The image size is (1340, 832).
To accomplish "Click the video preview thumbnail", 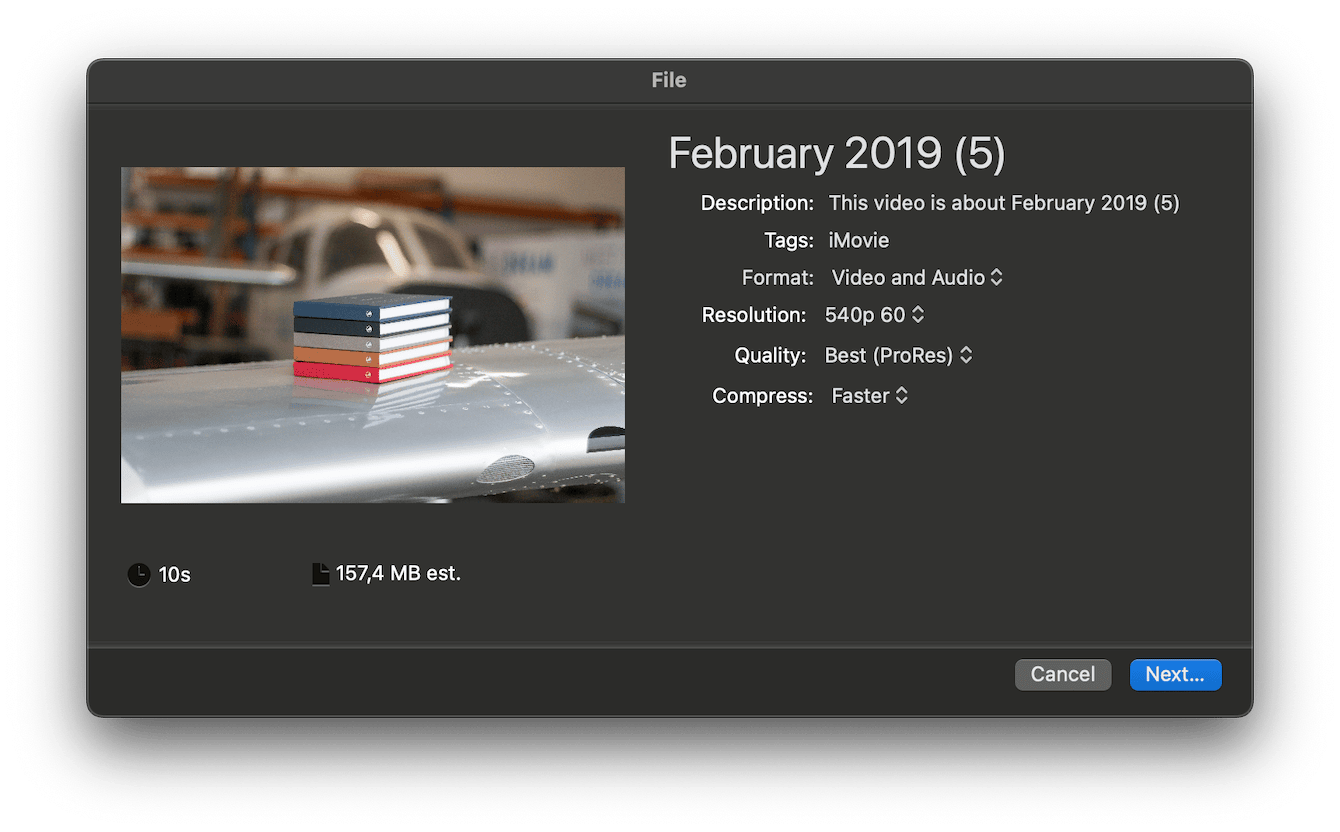I will click(373, 335).
